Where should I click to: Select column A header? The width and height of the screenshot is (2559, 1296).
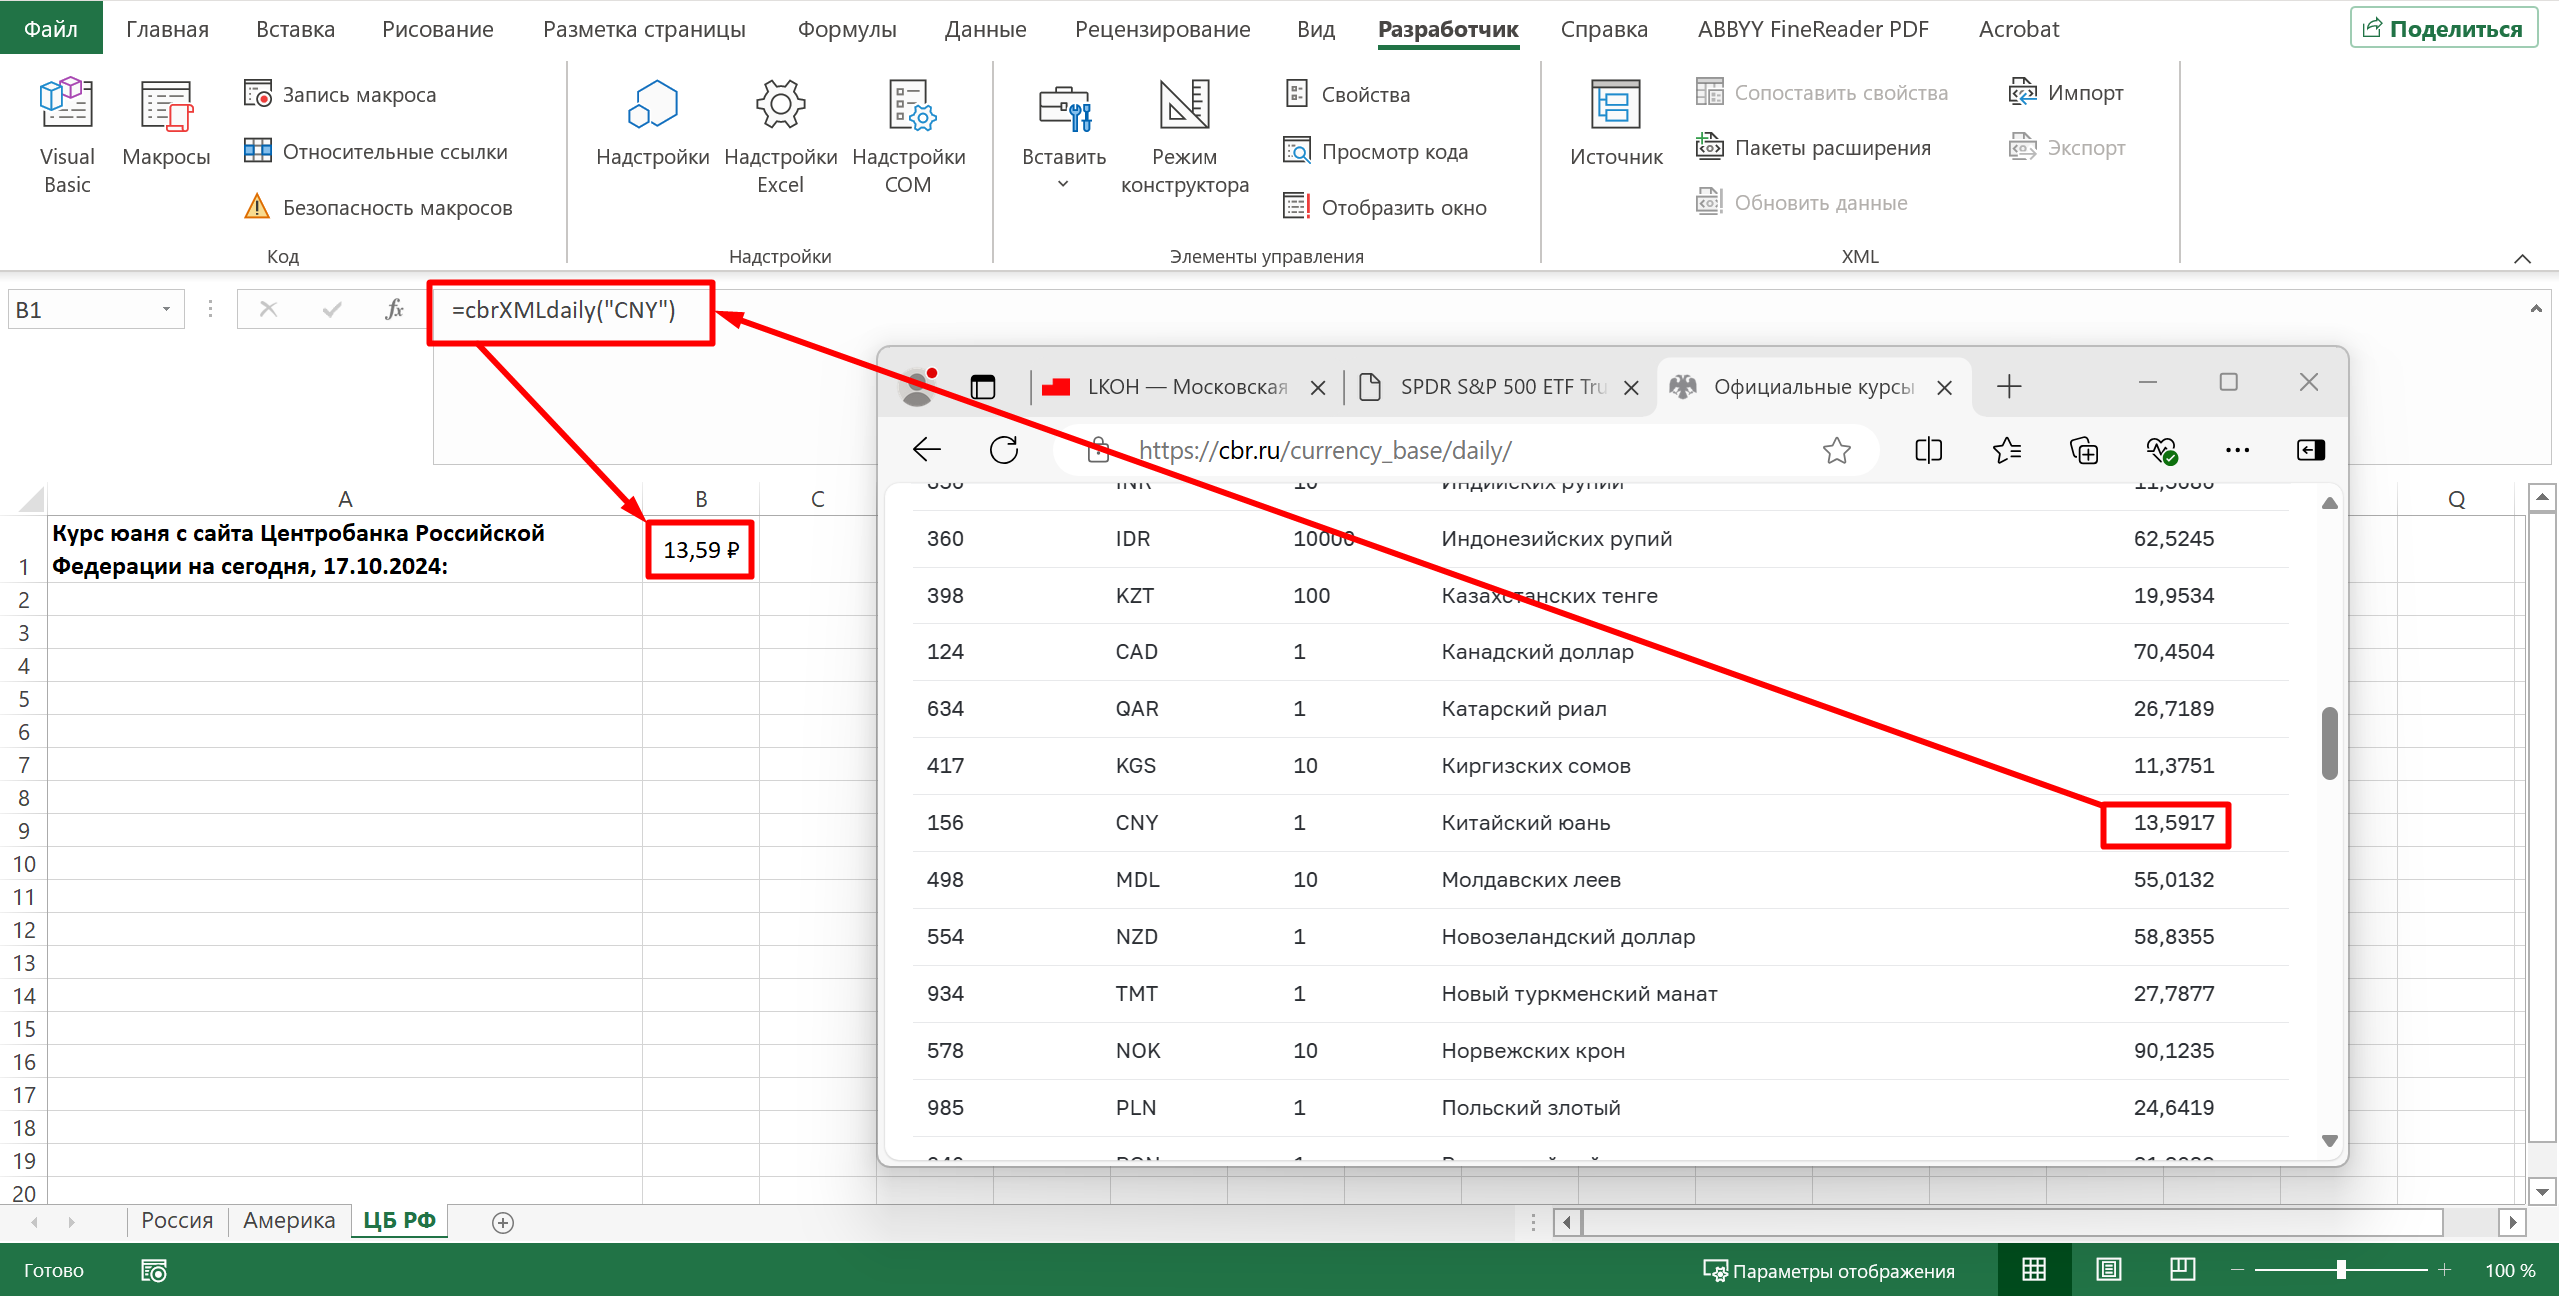(x=345, y=499)
